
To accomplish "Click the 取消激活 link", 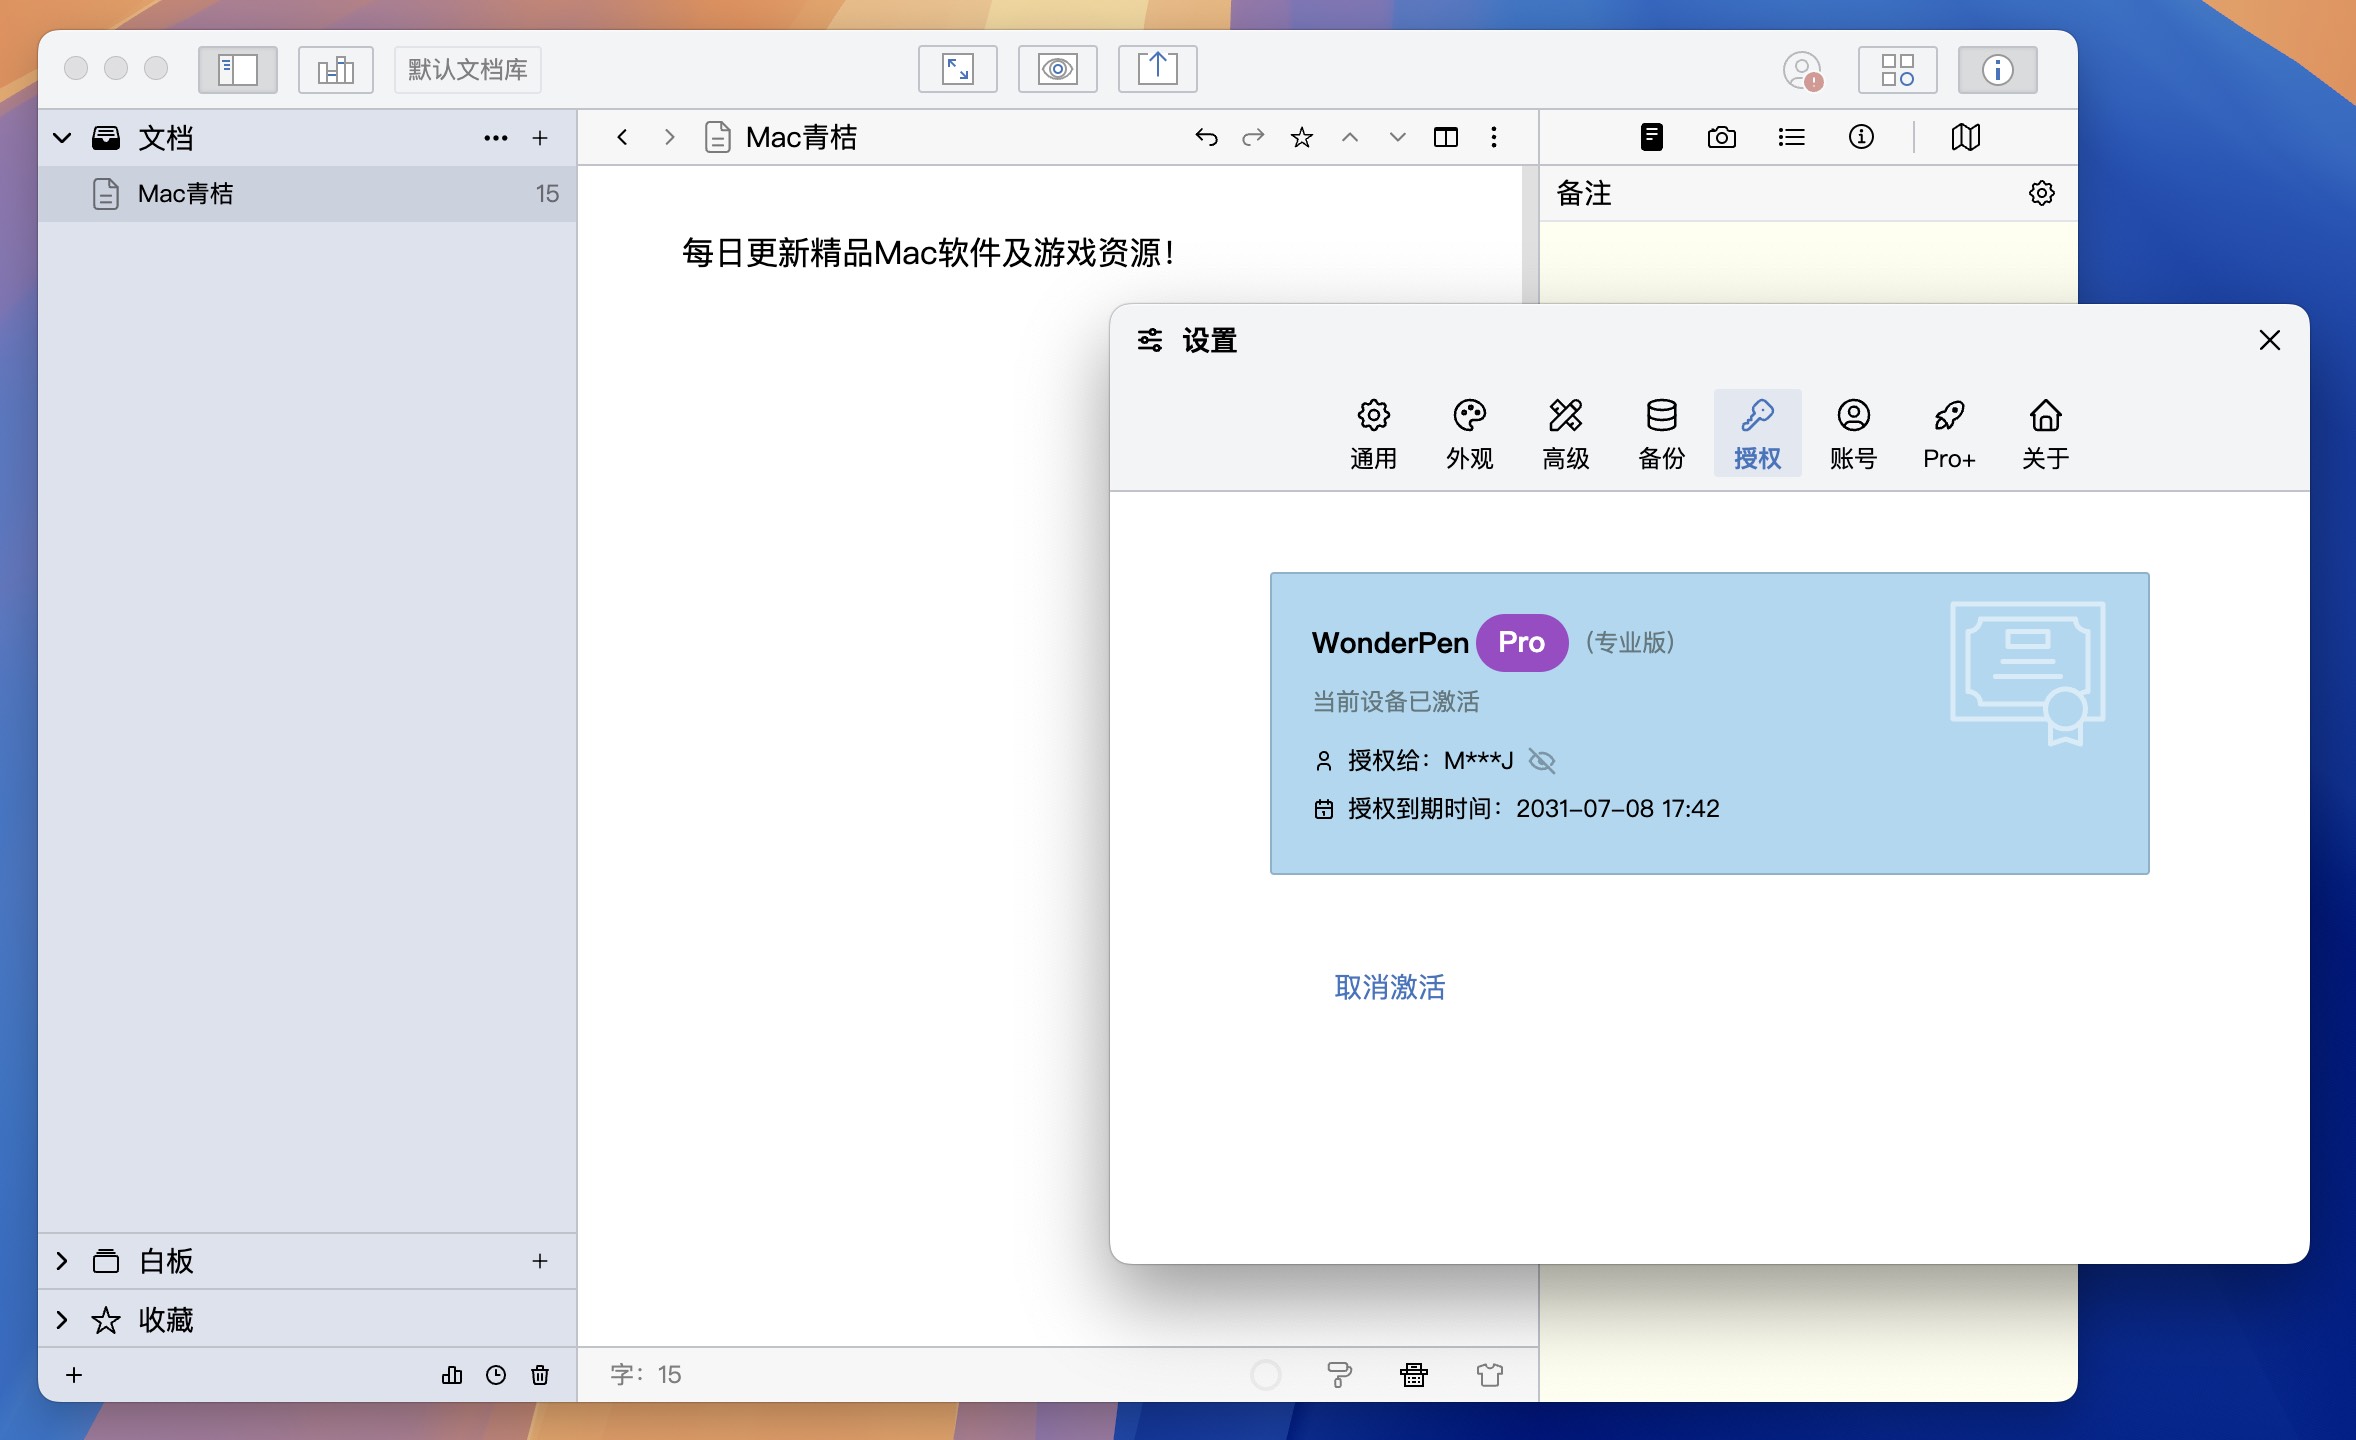I will click(x=1390, y=988).
